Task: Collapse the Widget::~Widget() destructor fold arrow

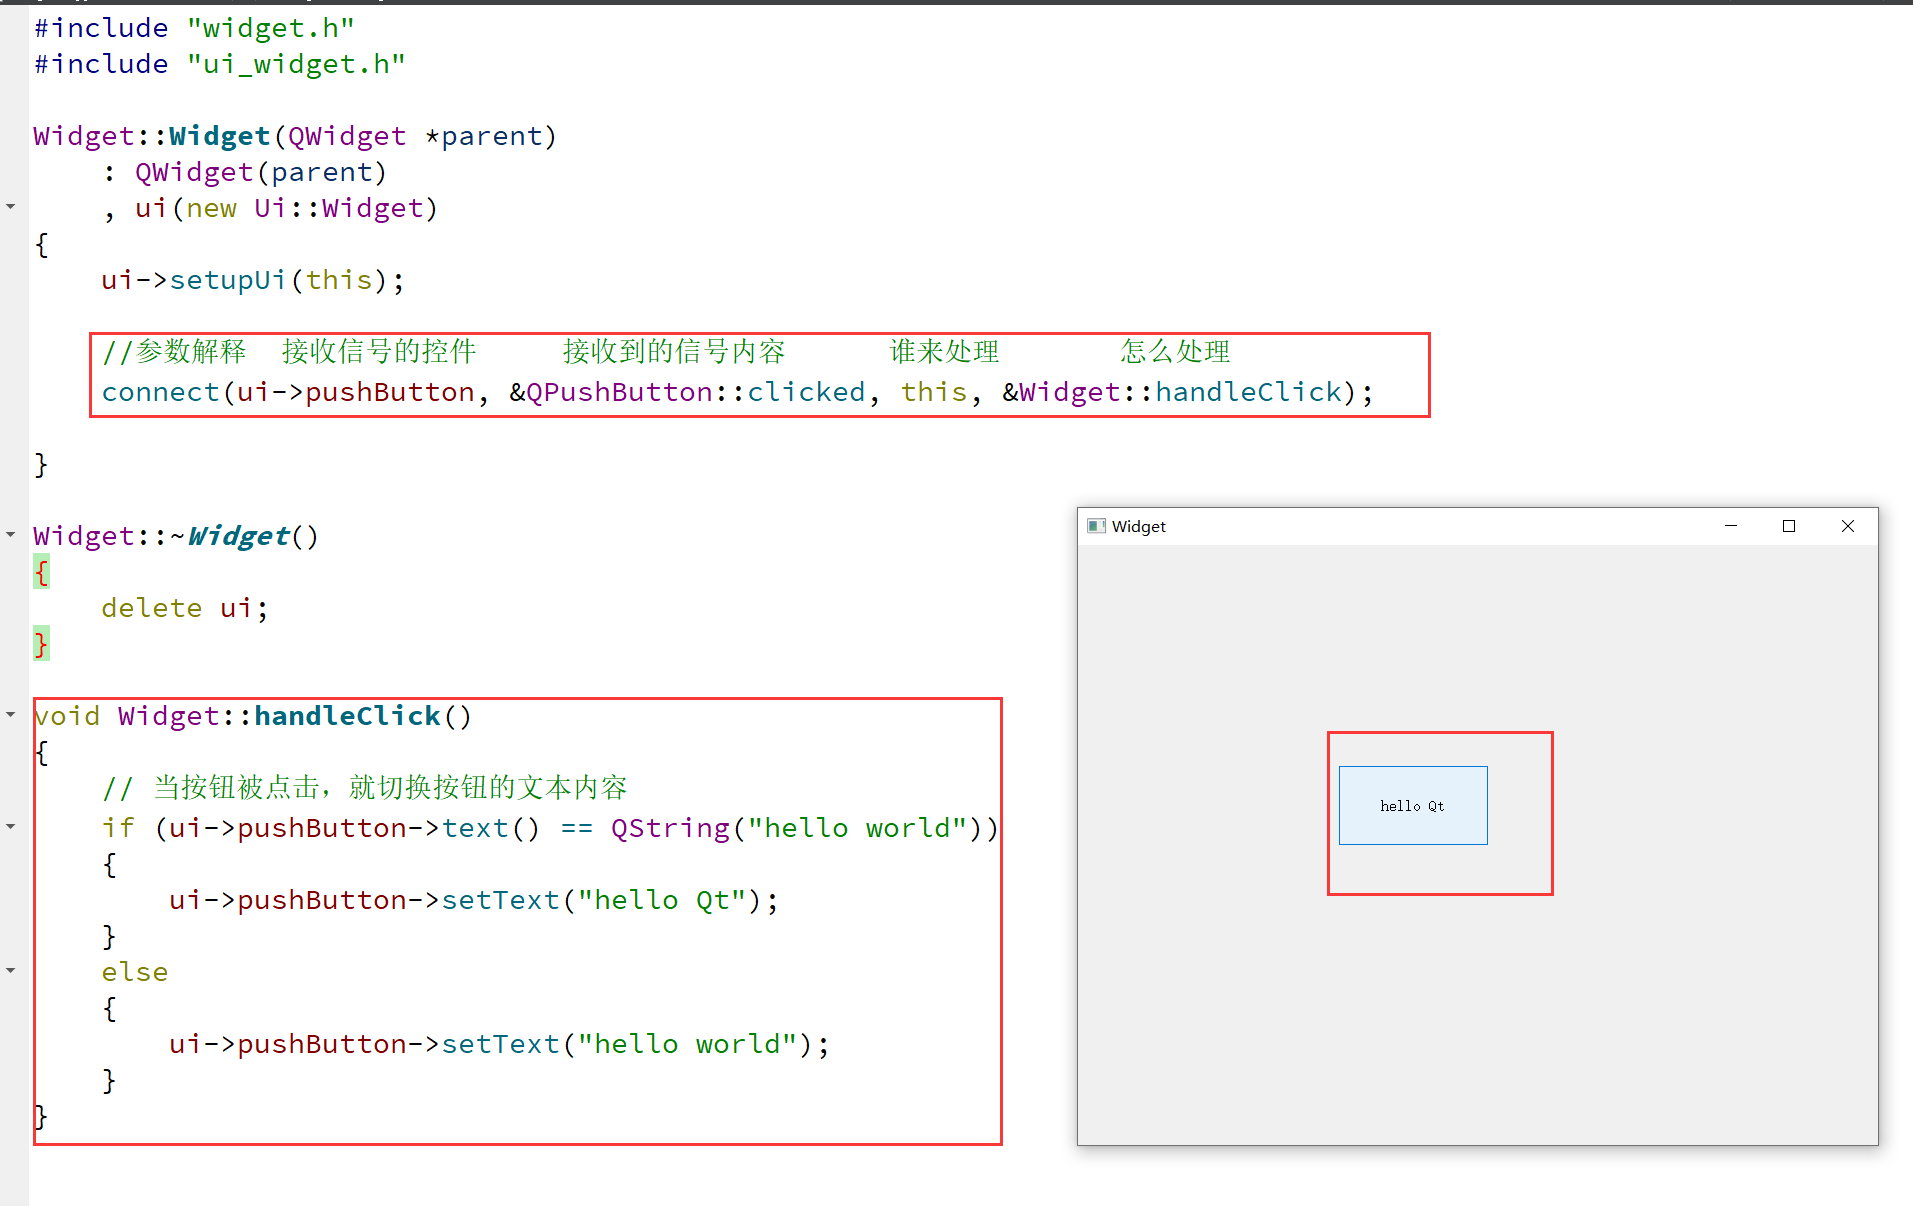Action: (11, 535)
